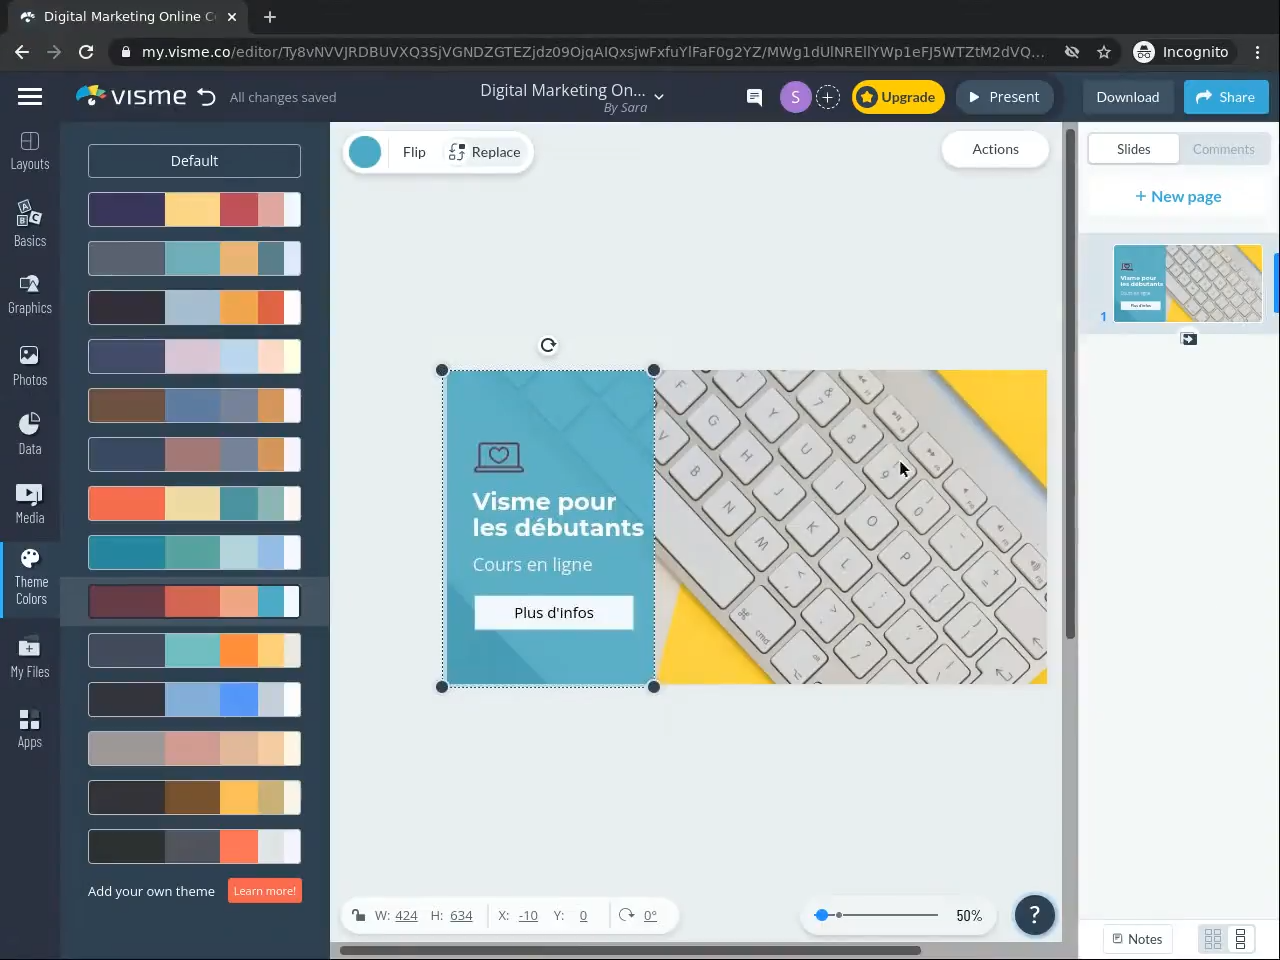Switch to grid view of slides
The height and width of the screenshot is (960, 1280).
pyautogui.click(x=1213, y=939)
